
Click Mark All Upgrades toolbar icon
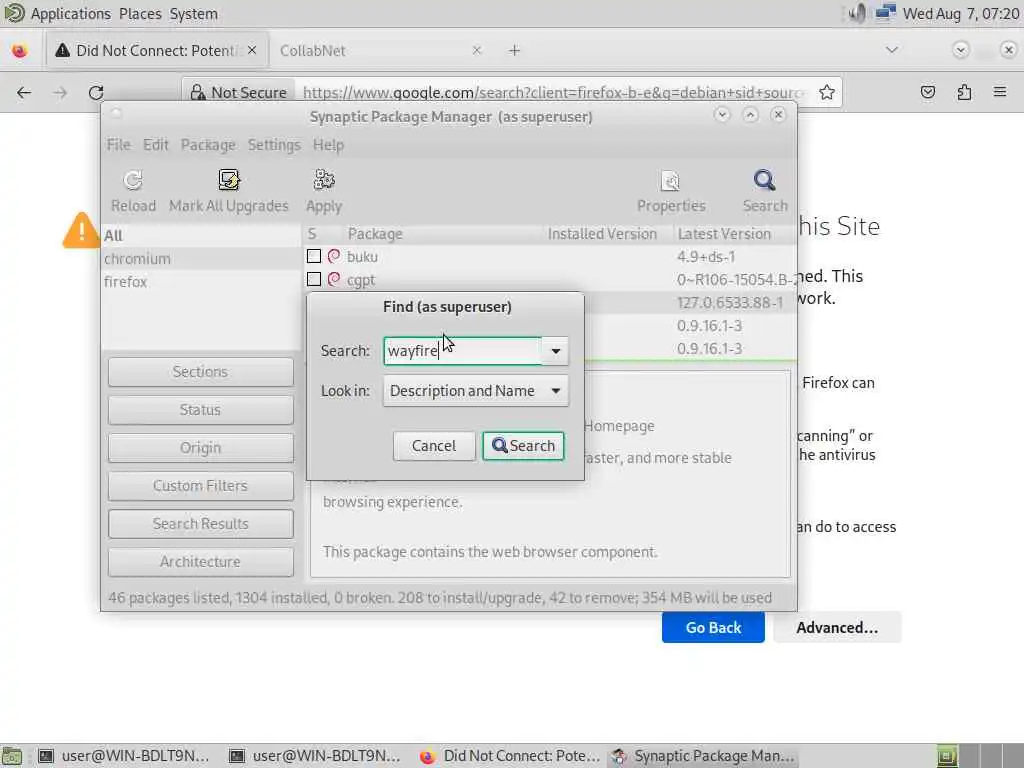coord(229,180)
